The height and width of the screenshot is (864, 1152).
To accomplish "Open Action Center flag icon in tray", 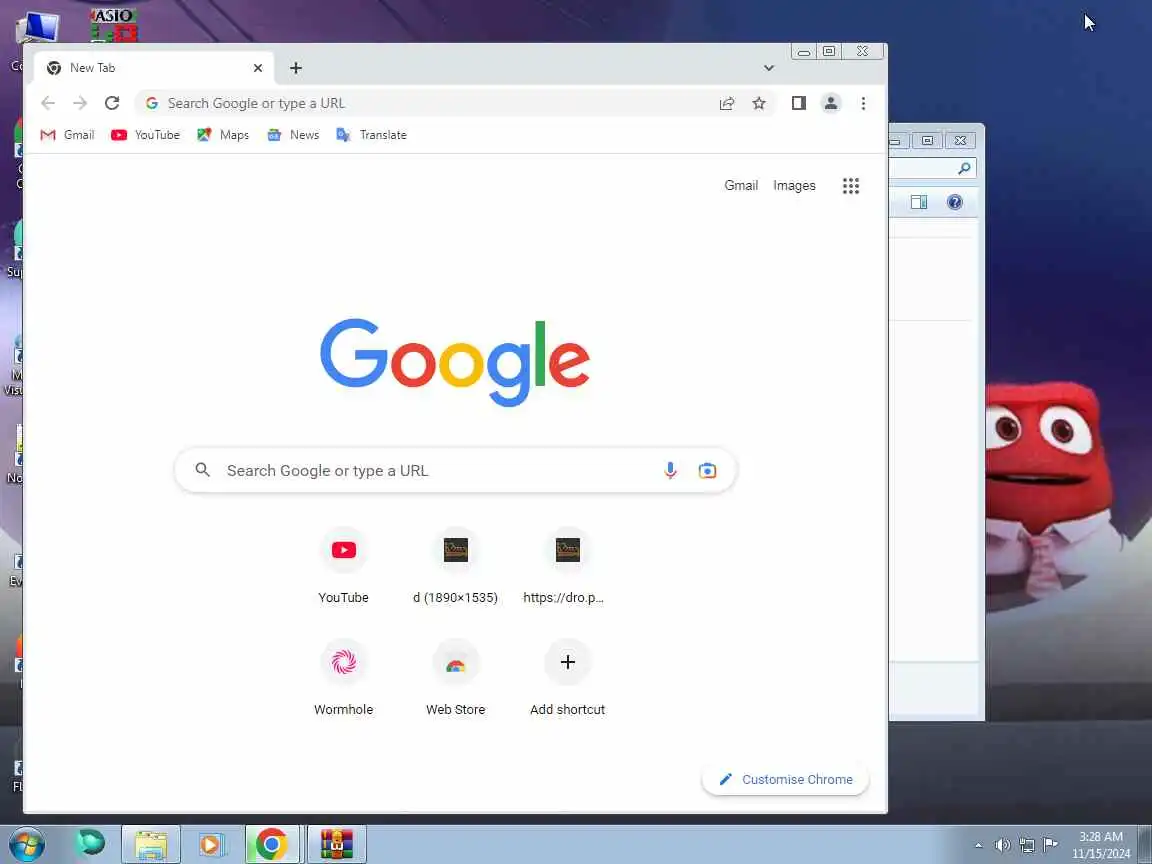I will [x=1051, y=844].
